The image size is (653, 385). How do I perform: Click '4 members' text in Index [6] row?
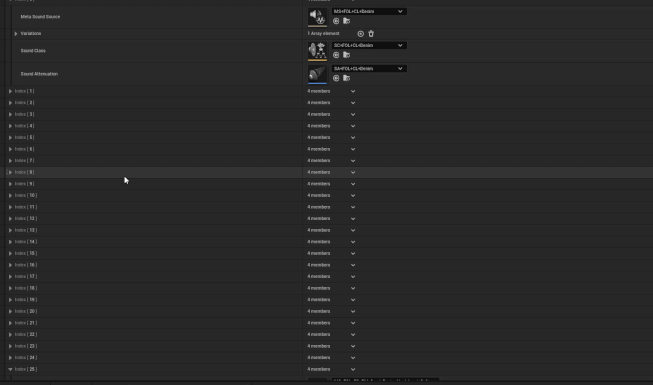[x=319, y=149]
